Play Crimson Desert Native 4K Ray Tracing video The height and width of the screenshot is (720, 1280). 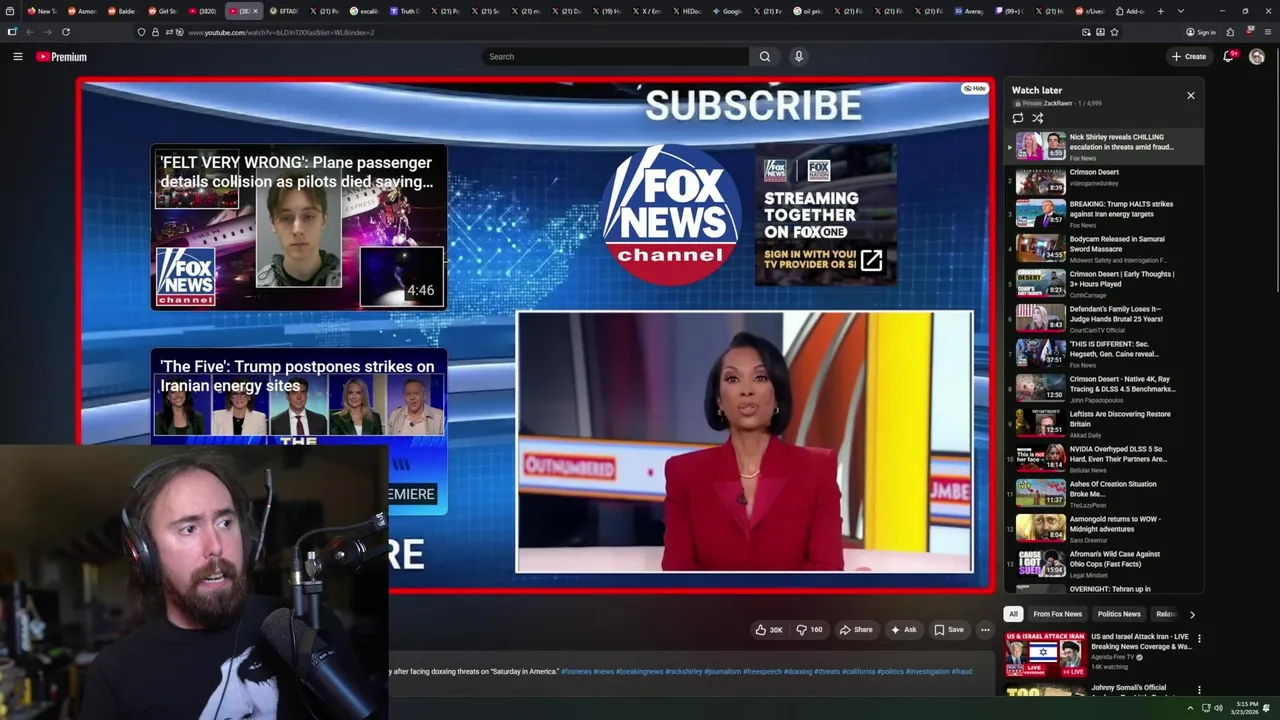pos(1104,389)
